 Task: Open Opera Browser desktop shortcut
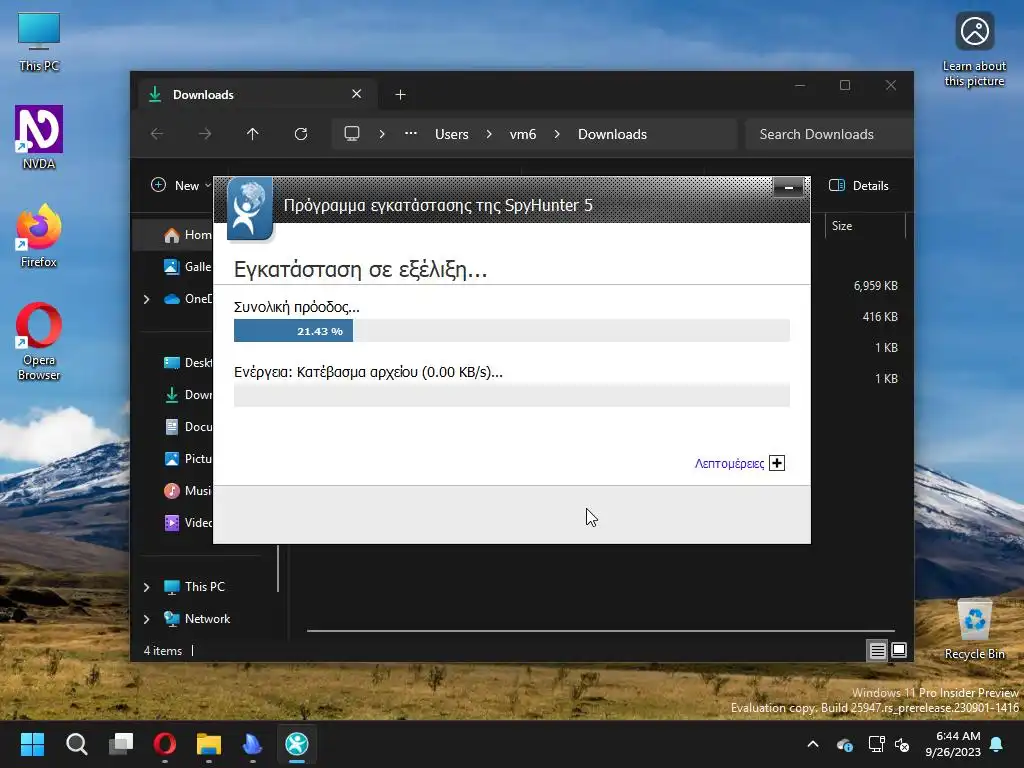[39, 341]
